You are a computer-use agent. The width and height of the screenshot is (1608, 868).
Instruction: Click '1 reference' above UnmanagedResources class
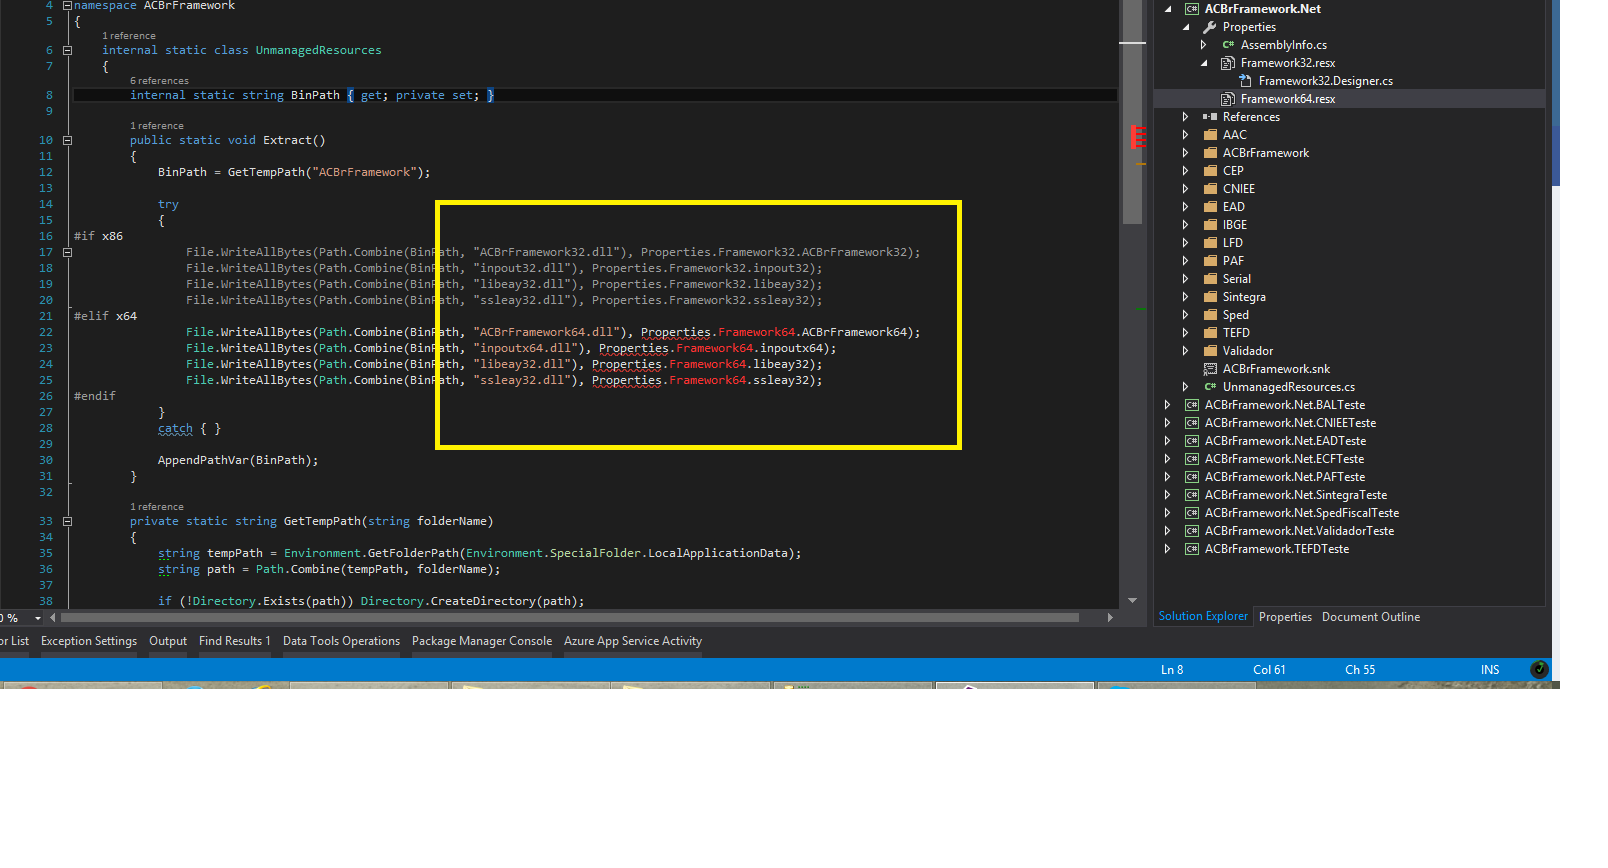pos(129,36)
